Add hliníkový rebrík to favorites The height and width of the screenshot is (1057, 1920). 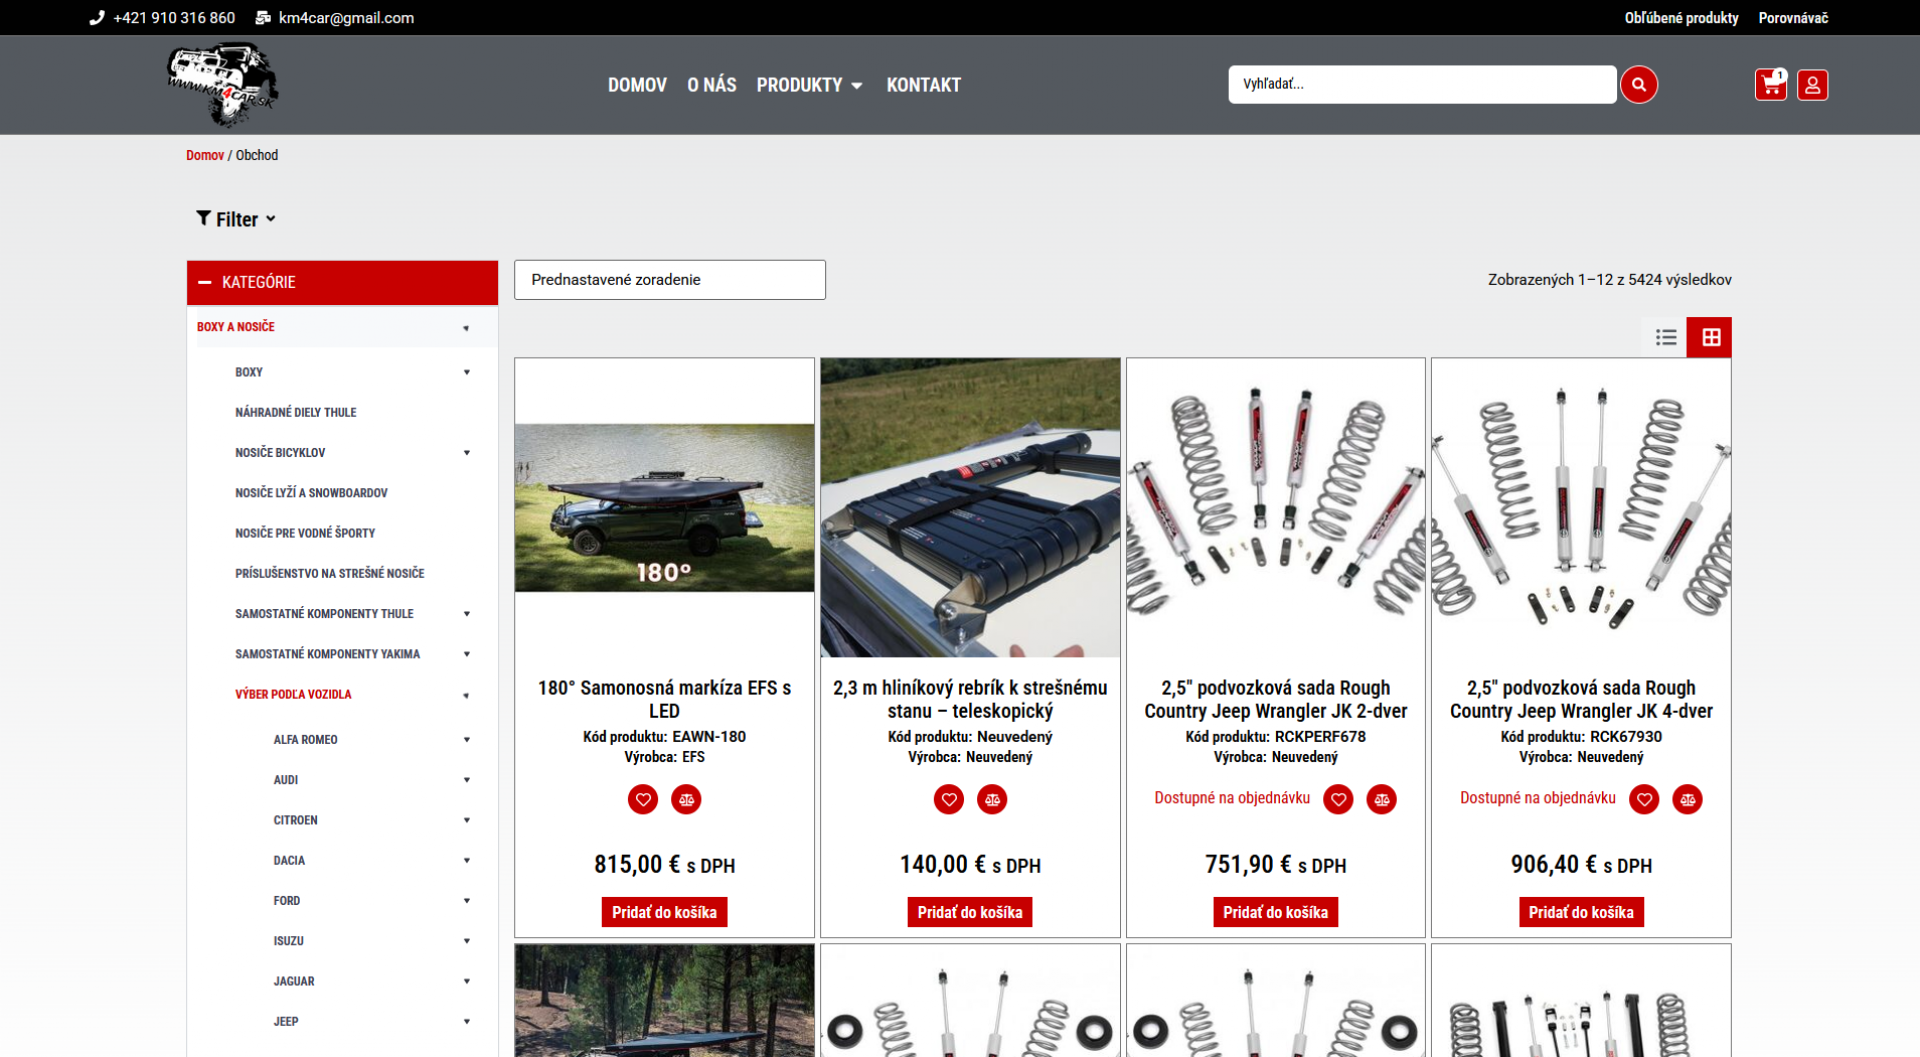tap(949, 800)
